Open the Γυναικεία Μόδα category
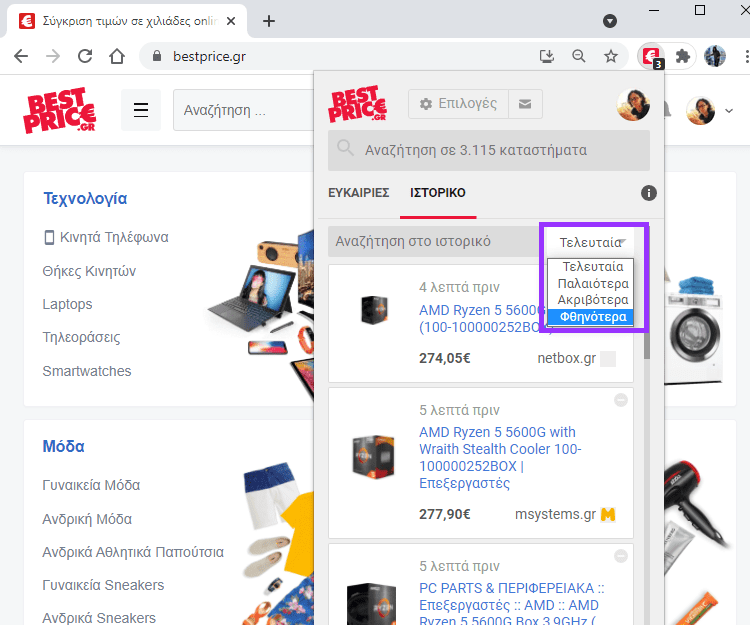The image size is (750, 625). tap(91, 485)
